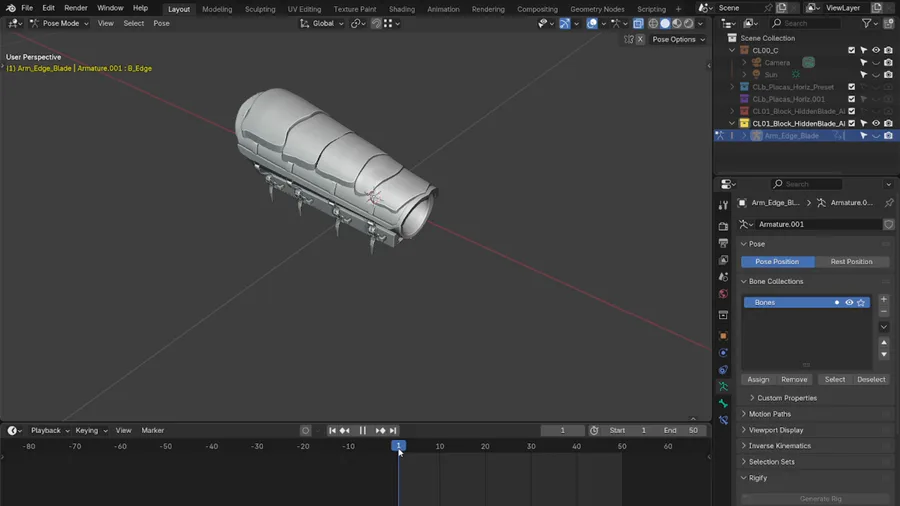Open the Object Data armature properties tab

coord(724,386)
